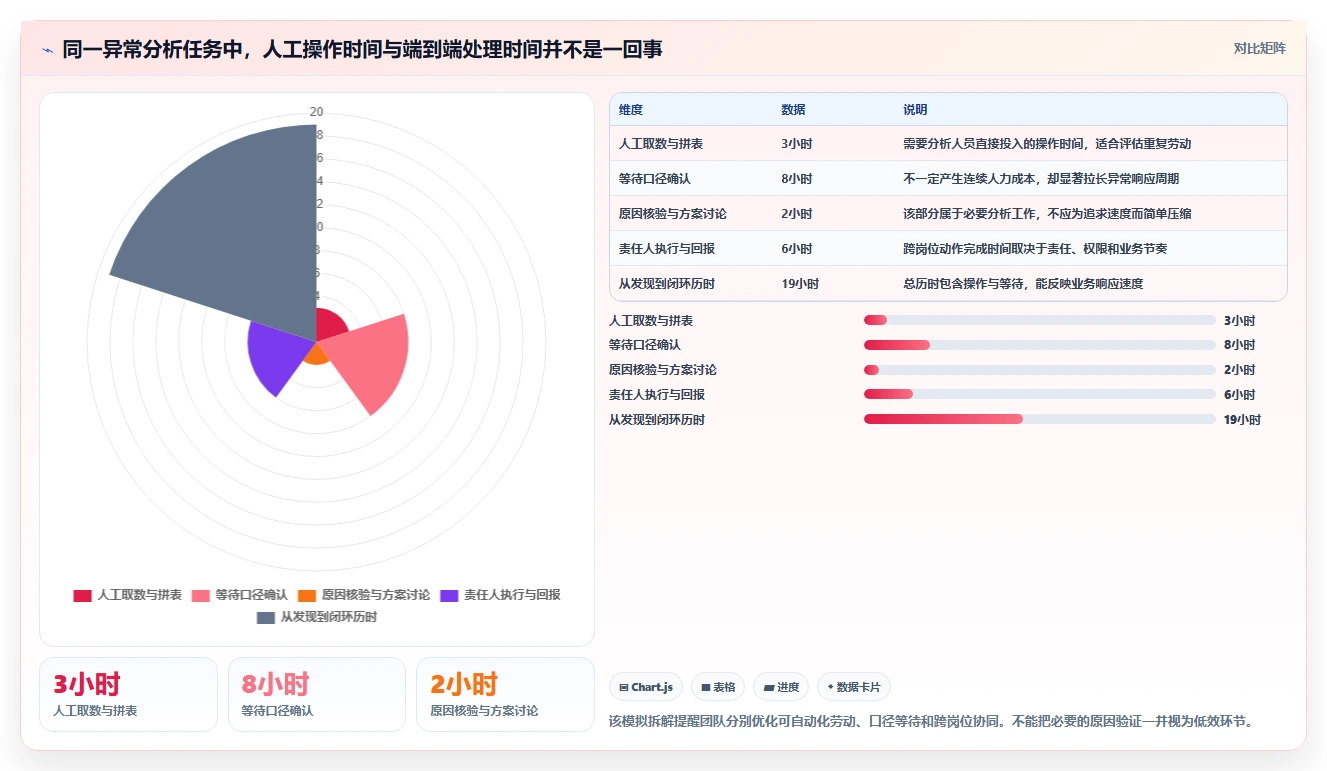Click the 对比矩阵 label at top right
Screen dimensions: 1327x771
pyautogui.click(x=1260, y=48)
